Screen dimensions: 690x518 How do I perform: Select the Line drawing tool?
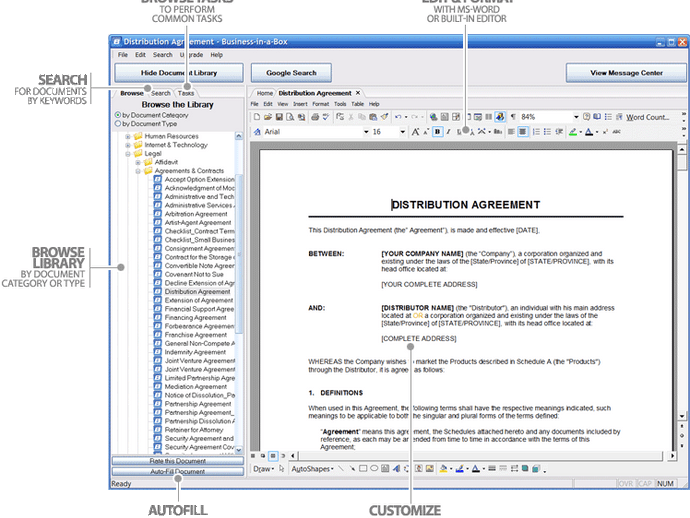point(341,469)
